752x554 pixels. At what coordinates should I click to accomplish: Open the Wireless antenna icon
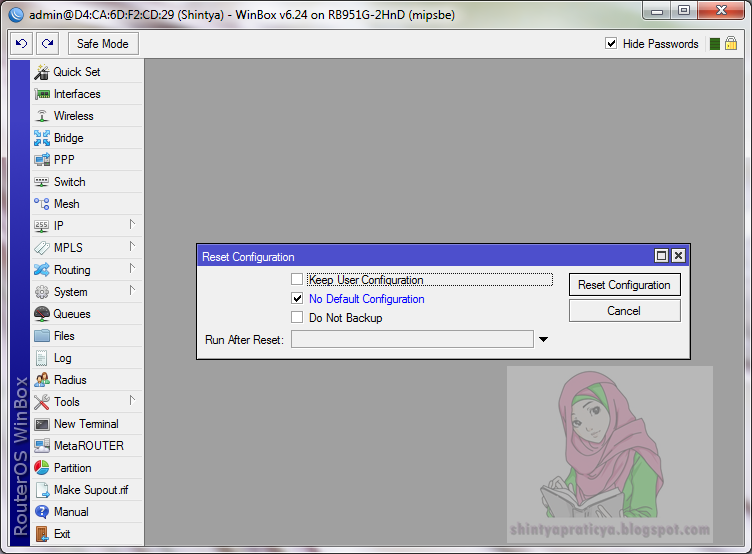click(x=42, y=116)
